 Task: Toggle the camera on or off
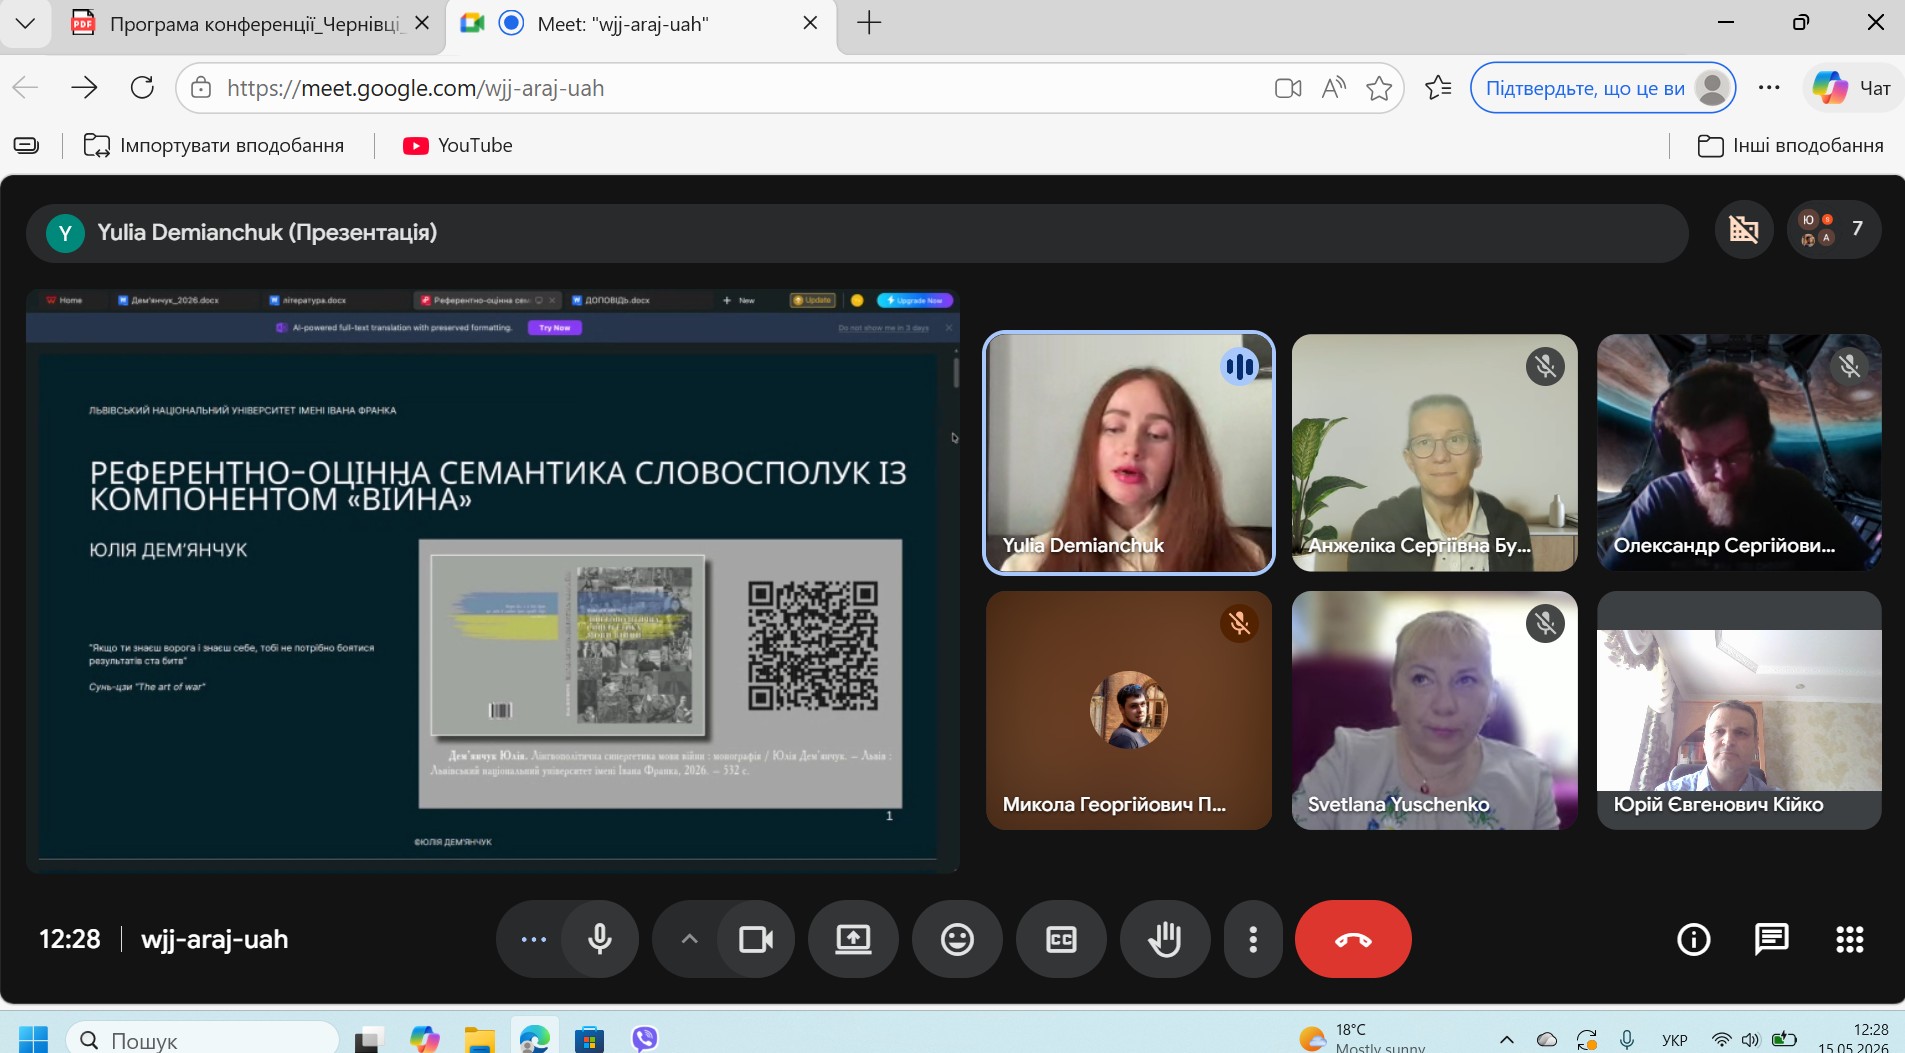click(x=756, y=939)
